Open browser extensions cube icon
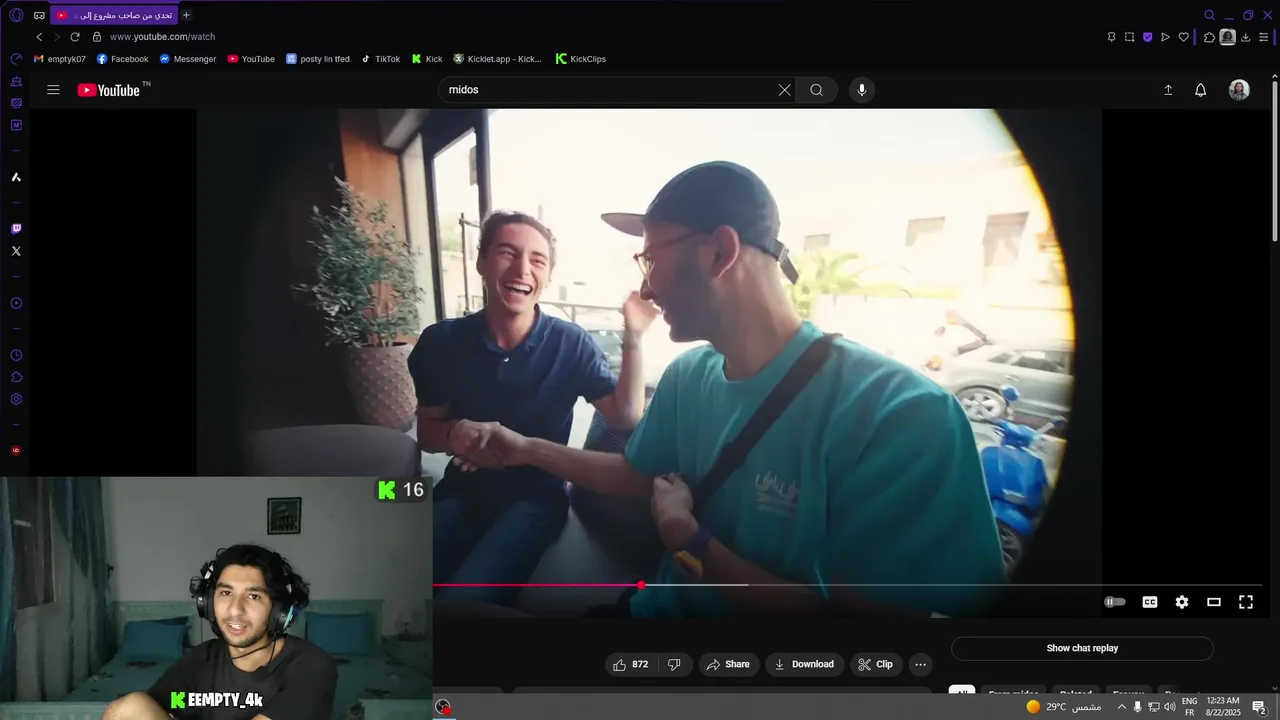1280x720 pixels. point(1209,37)
